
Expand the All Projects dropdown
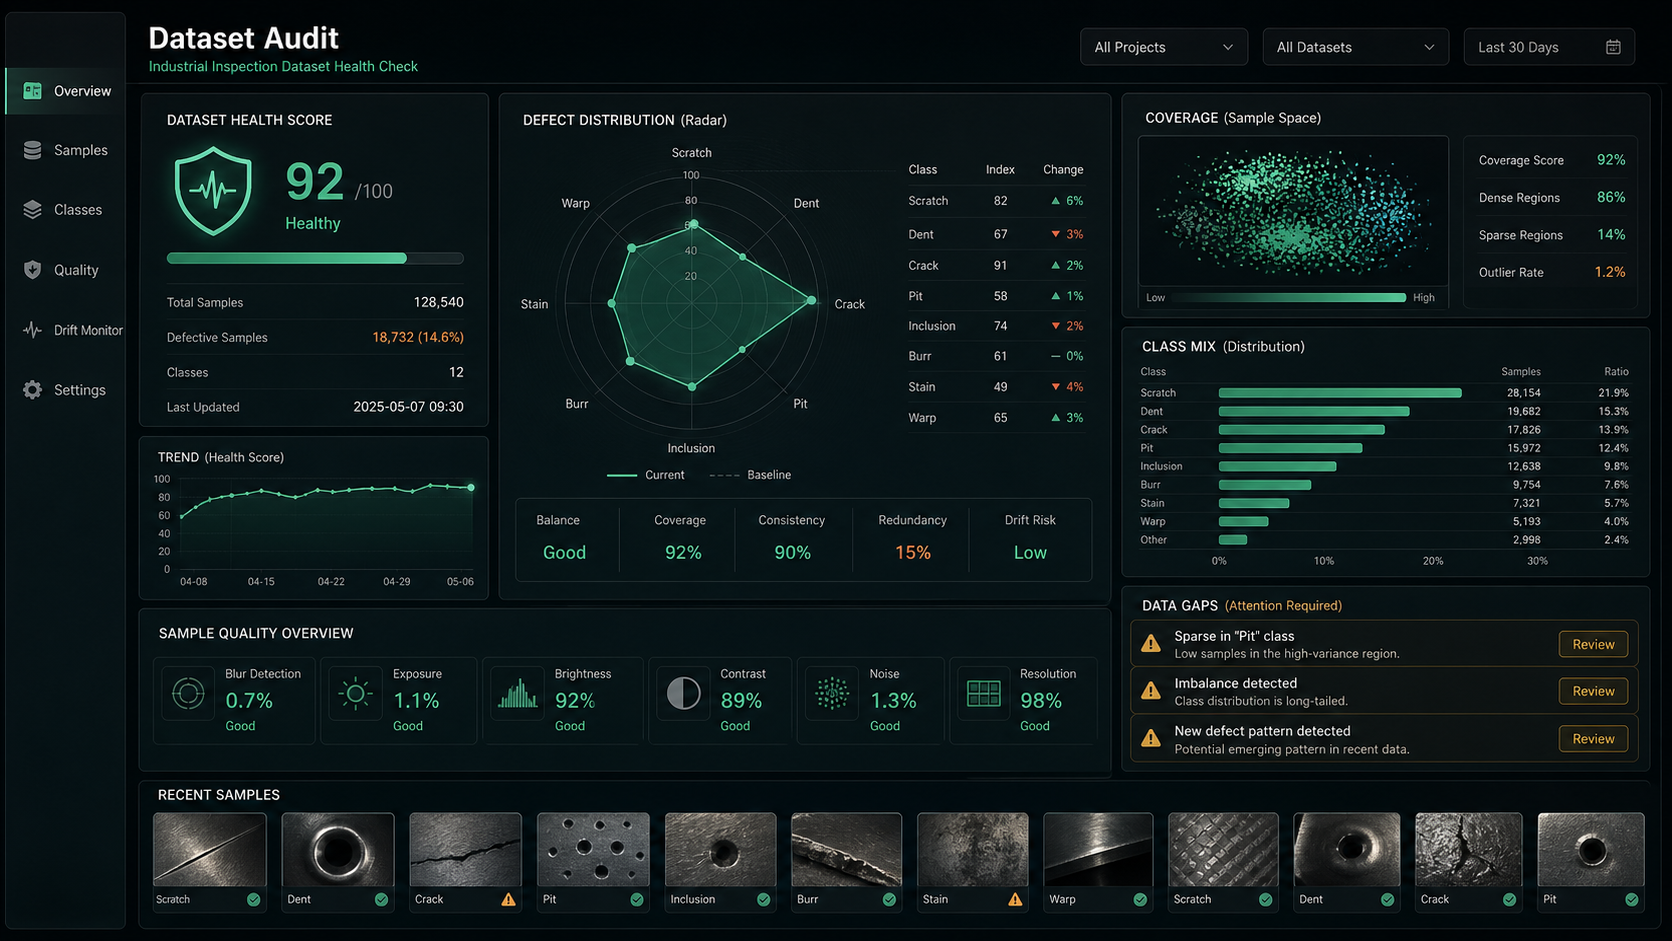click(x=1164, y=47)
